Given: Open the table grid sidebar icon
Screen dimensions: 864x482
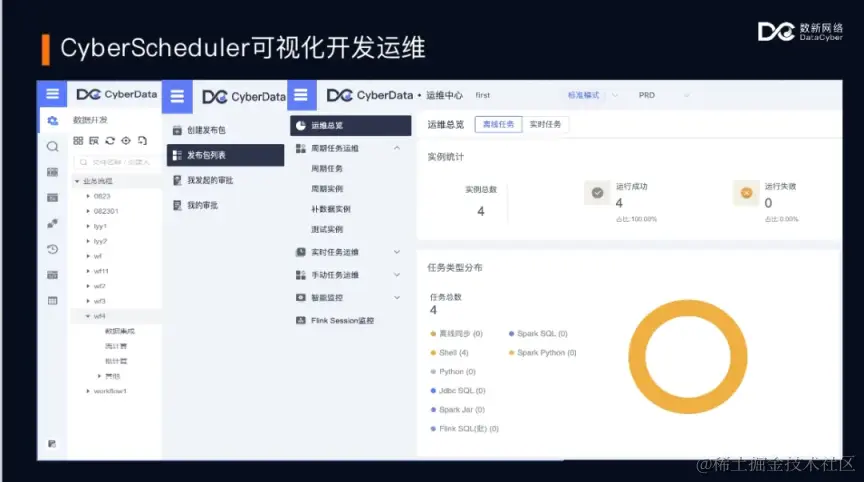Looking at the screenshot, I should (x=52, y=301).
